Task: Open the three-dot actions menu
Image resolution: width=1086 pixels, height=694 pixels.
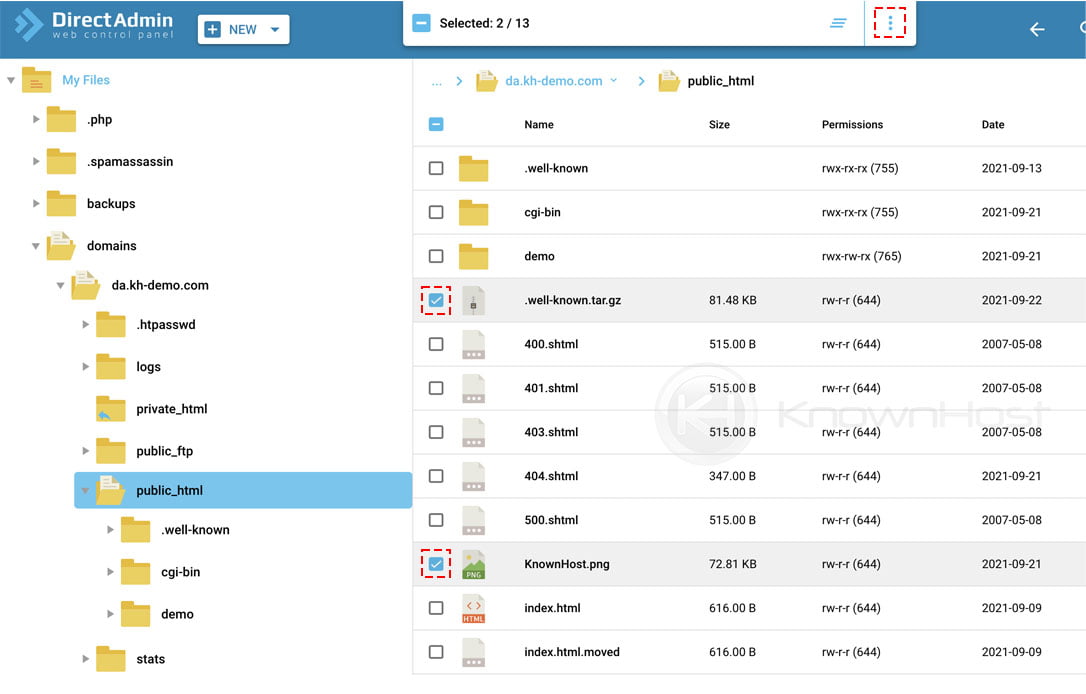Action: tap(890, 22)
